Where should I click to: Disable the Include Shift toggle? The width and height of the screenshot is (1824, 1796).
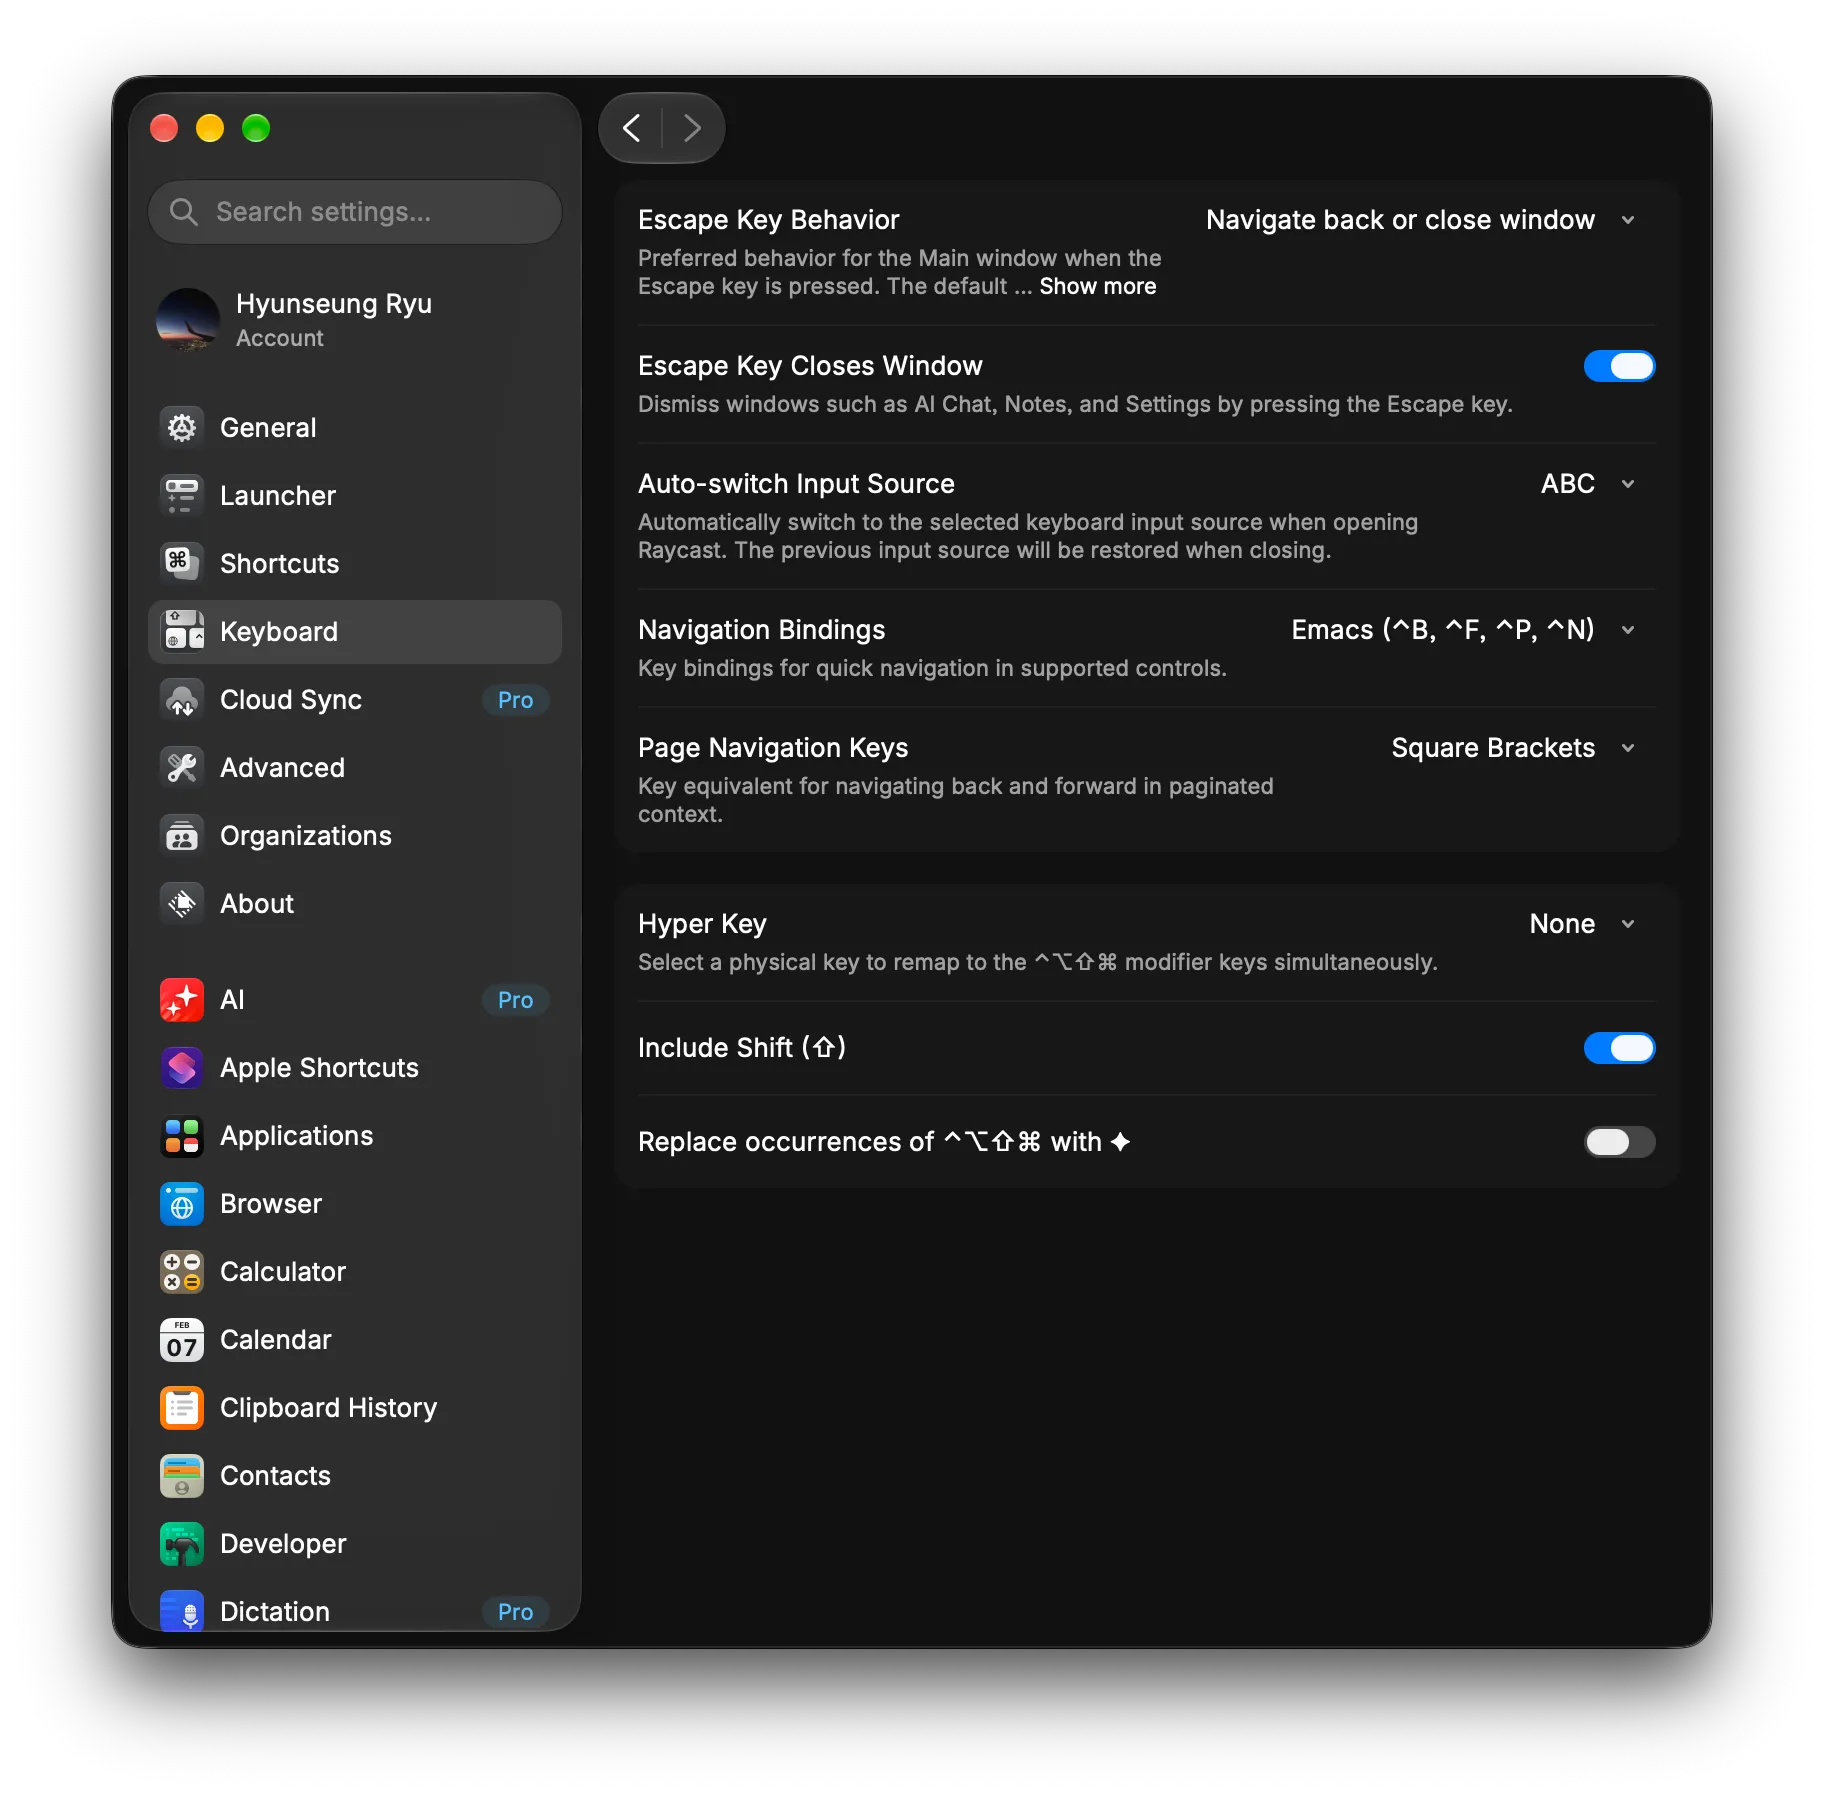click(x=1619, y=1048)
